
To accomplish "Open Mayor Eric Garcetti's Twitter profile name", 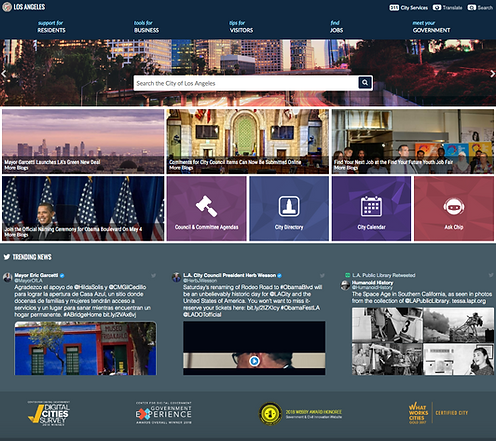I will [36, 275].
